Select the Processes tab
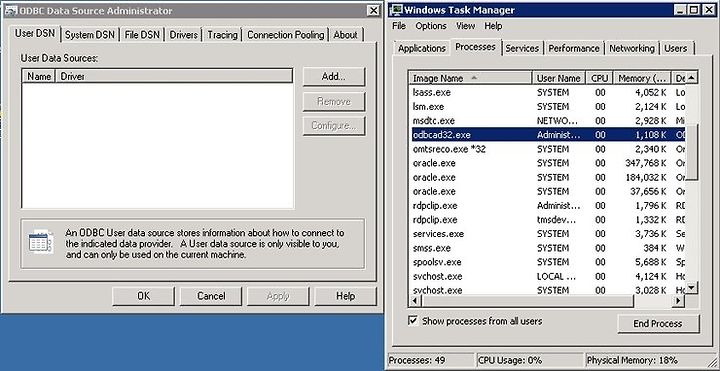Screen dimensions: 720x371 pos(475,47)
